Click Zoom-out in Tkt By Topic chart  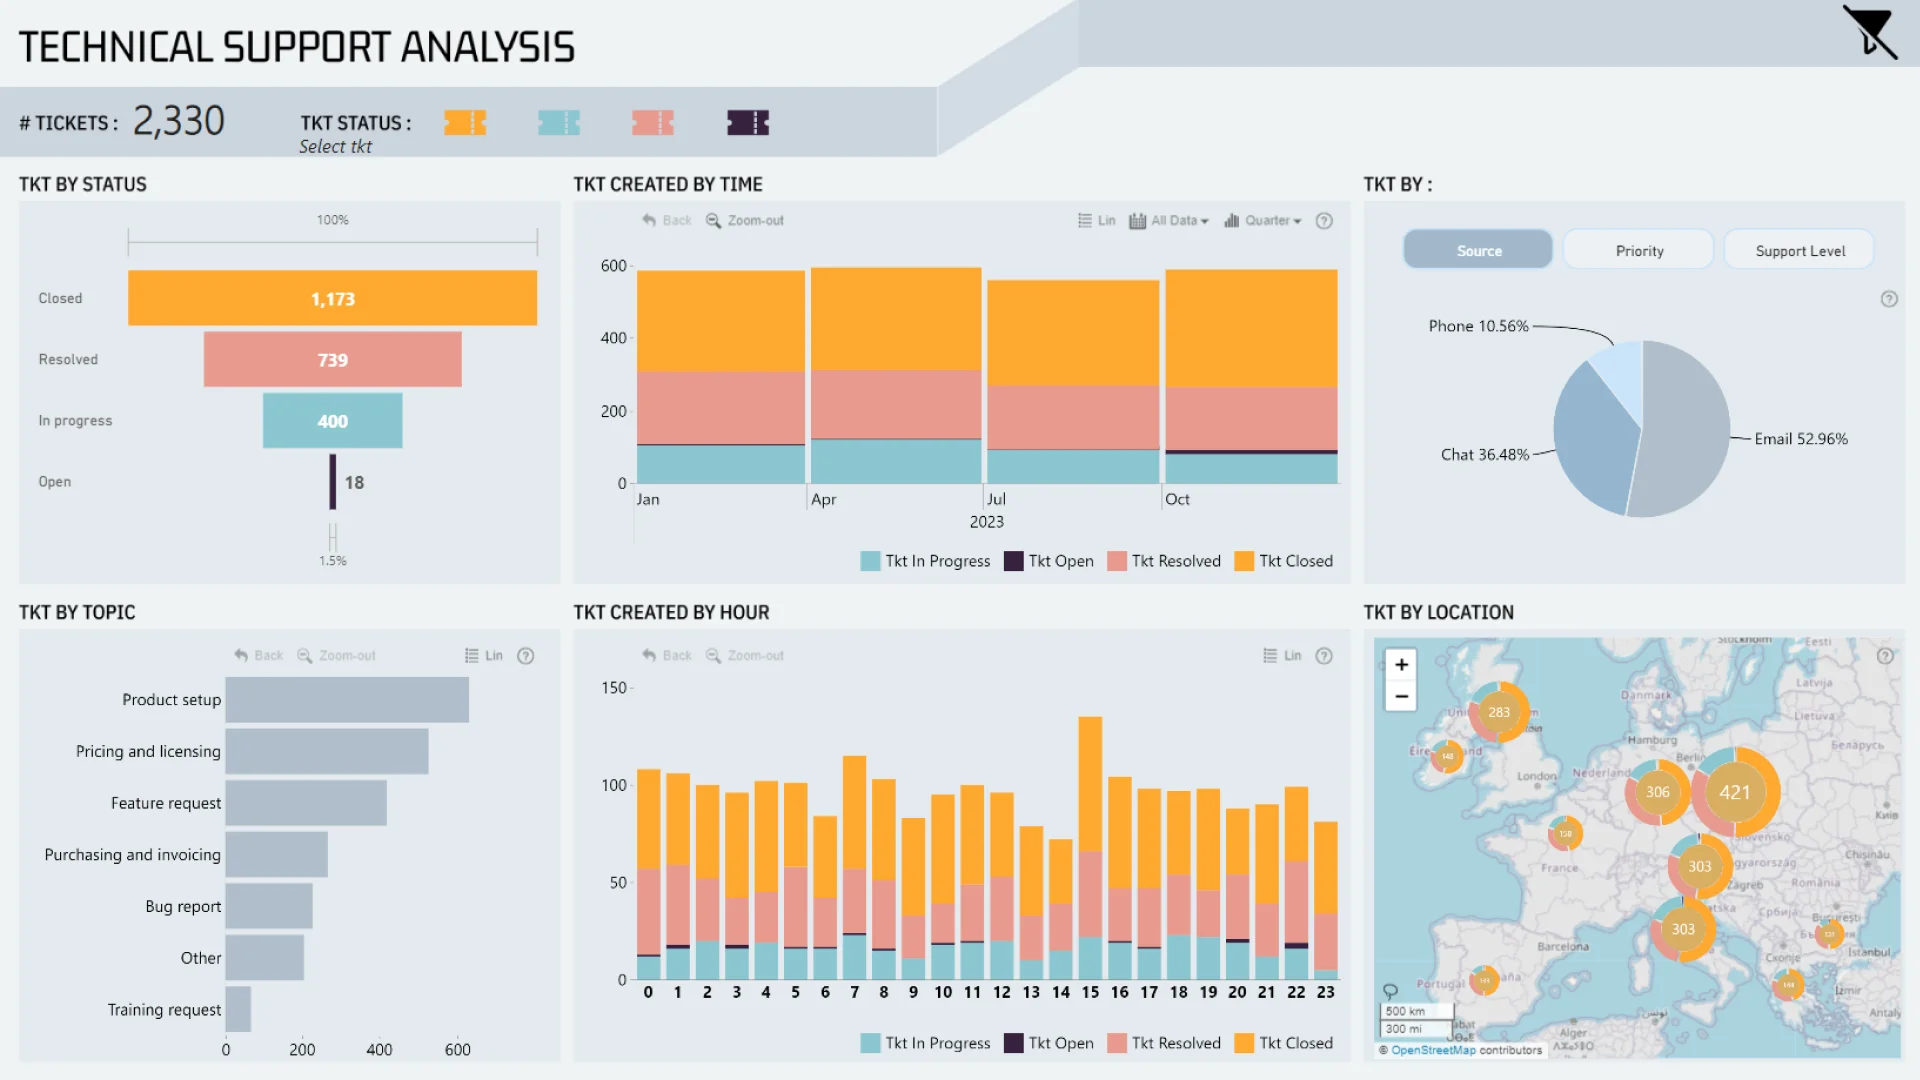[337, 655]
